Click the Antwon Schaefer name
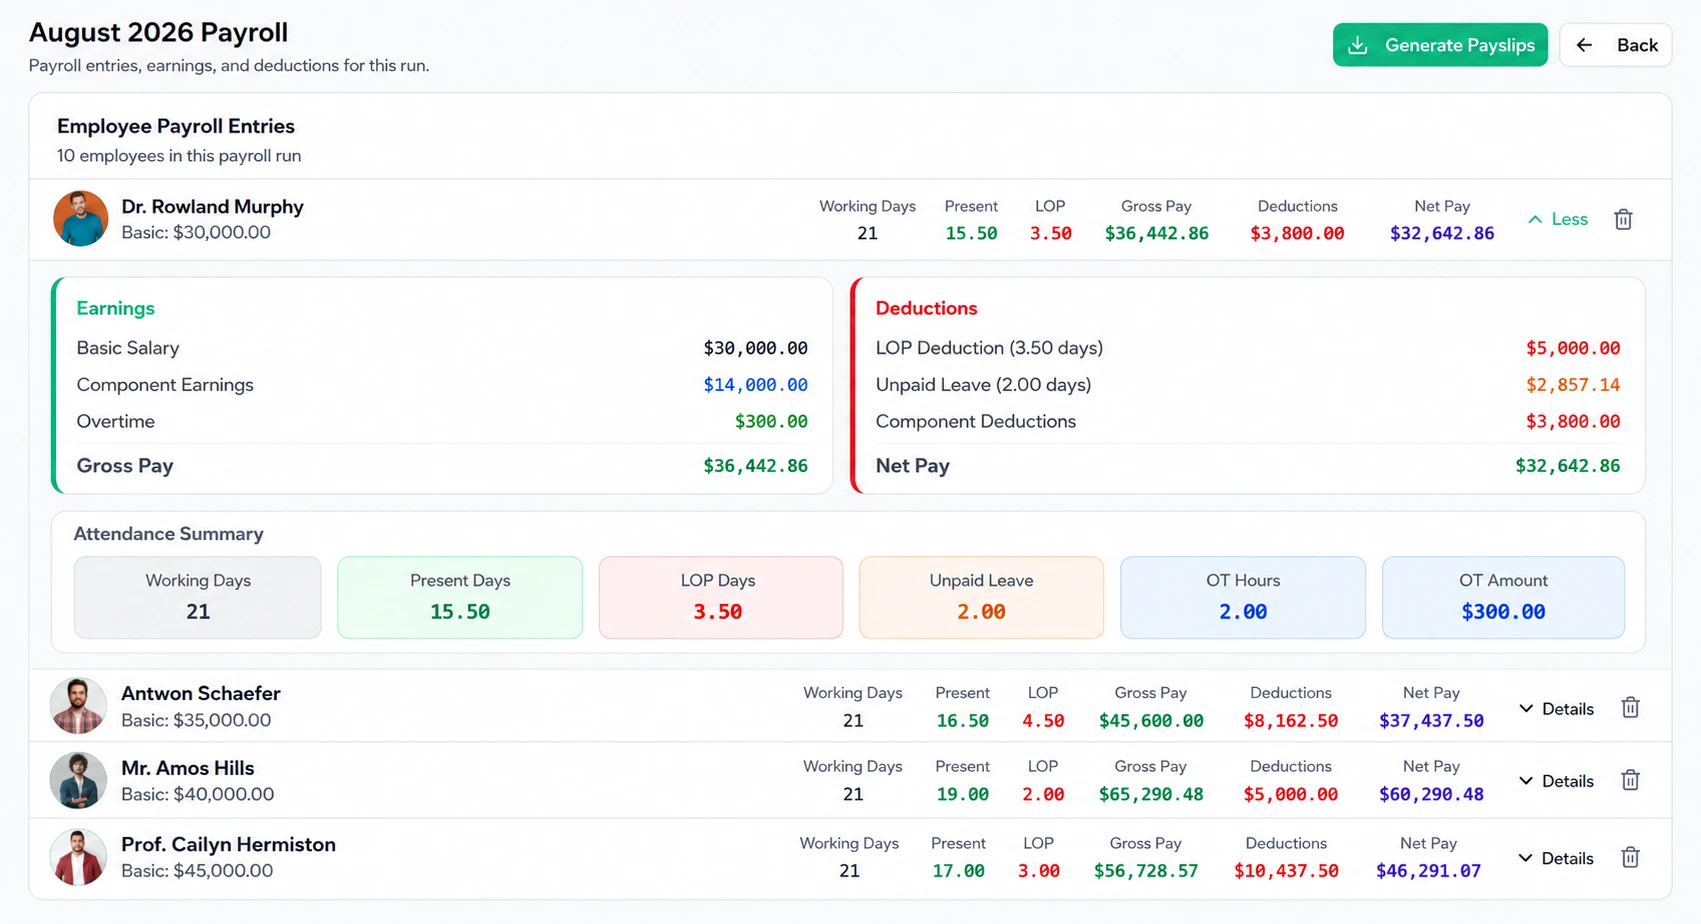The width and height of the screenshot is (1701, 924). 200,693
